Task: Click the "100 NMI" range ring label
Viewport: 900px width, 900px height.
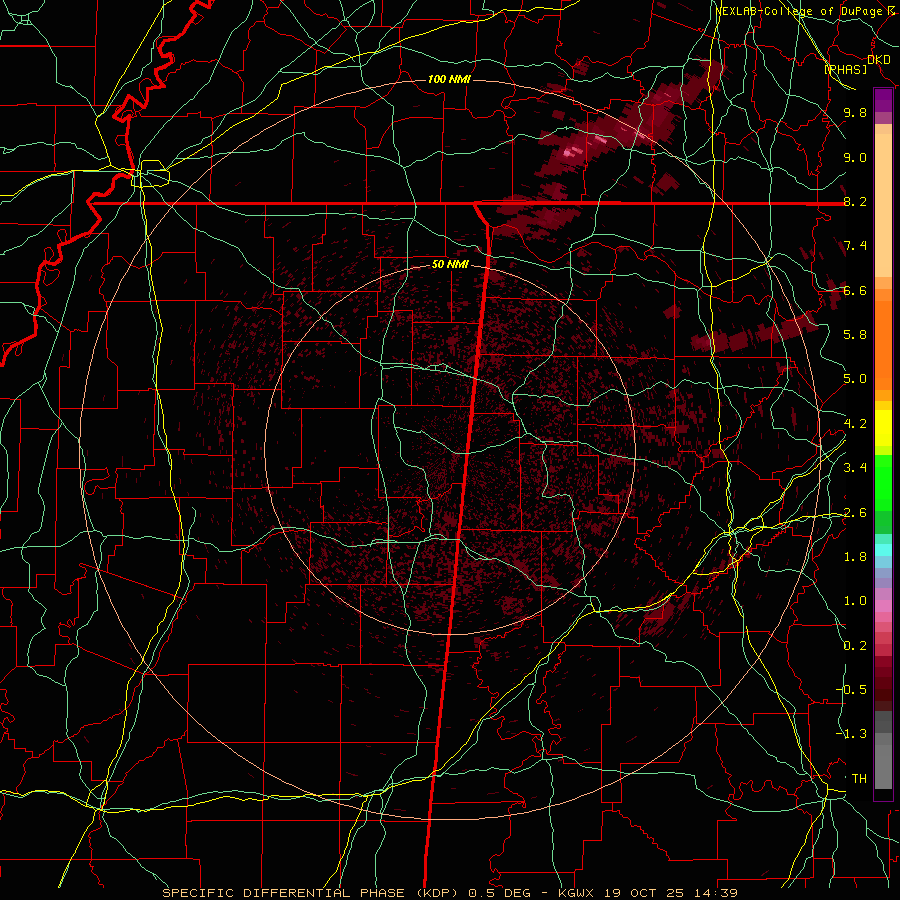Action: click(449, 79)
